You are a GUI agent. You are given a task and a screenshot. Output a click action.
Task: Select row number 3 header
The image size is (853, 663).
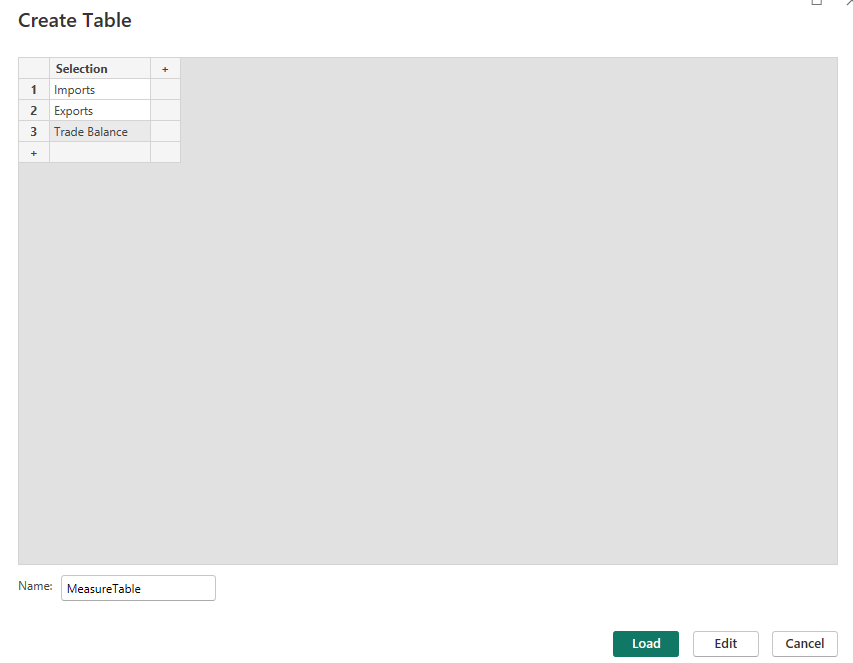tap(34, 132)
